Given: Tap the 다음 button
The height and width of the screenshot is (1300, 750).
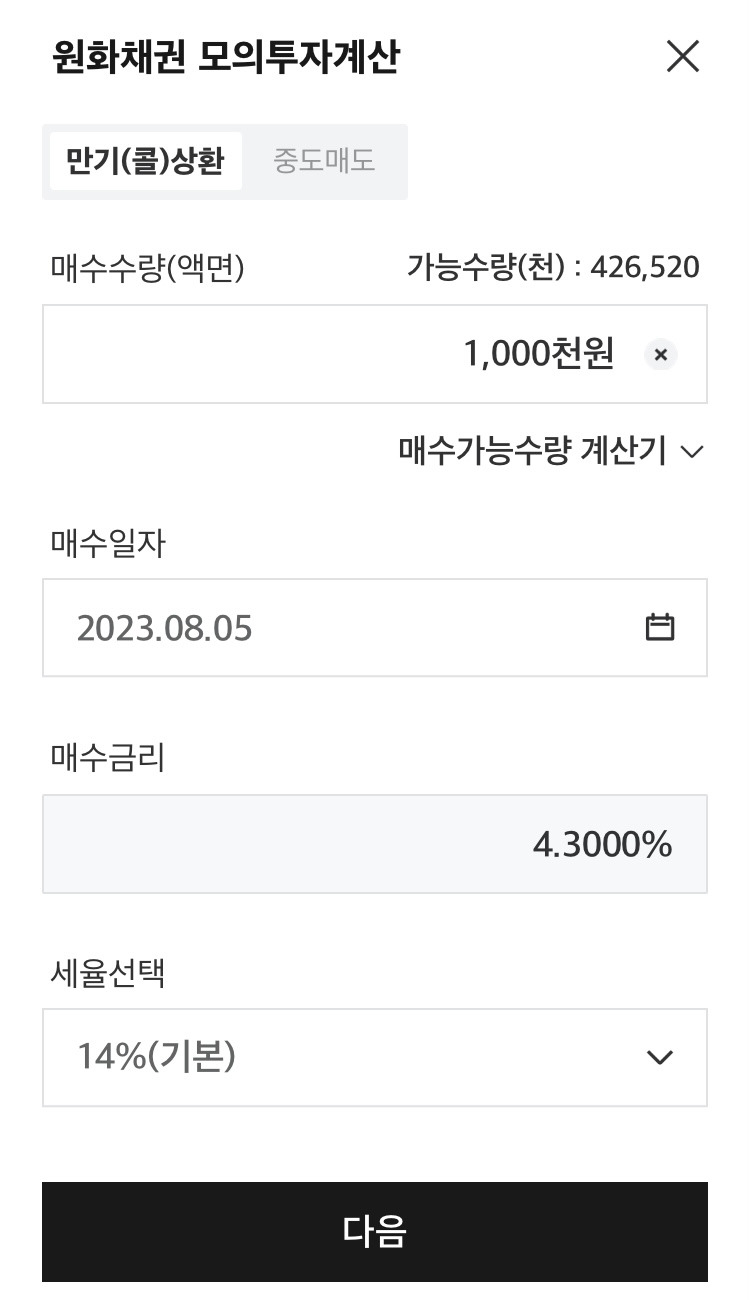Looking at the screenshot, I should click(x=375, y=1232).
